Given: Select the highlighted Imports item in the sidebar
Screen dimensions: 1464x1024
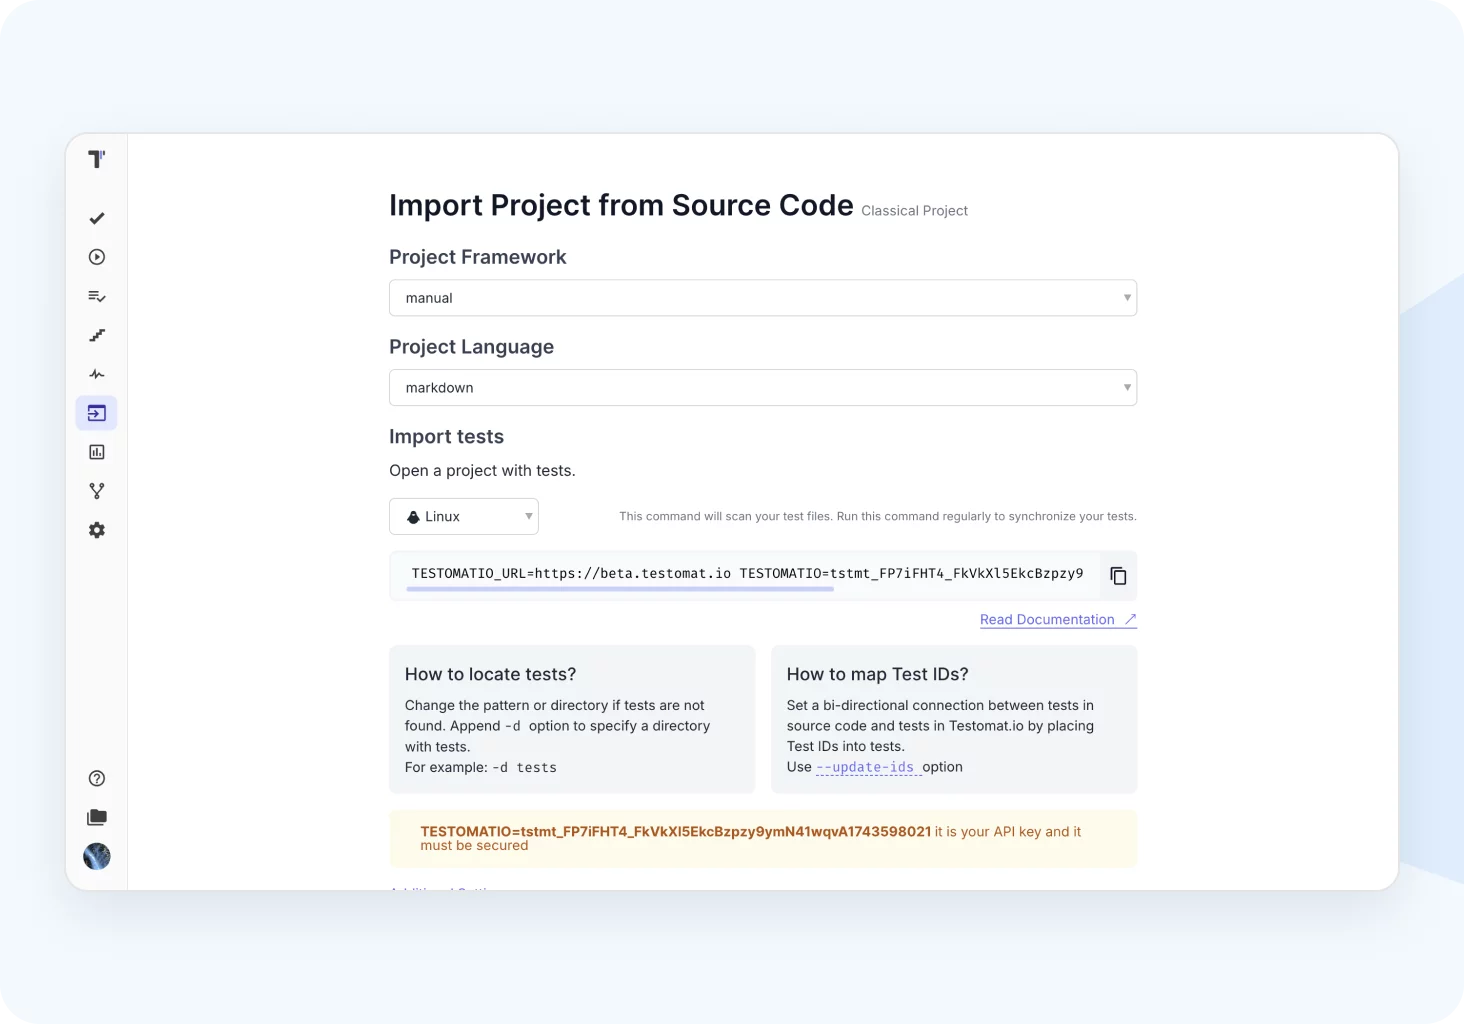Looking at the screenshot, I should [x=97, y=413].
